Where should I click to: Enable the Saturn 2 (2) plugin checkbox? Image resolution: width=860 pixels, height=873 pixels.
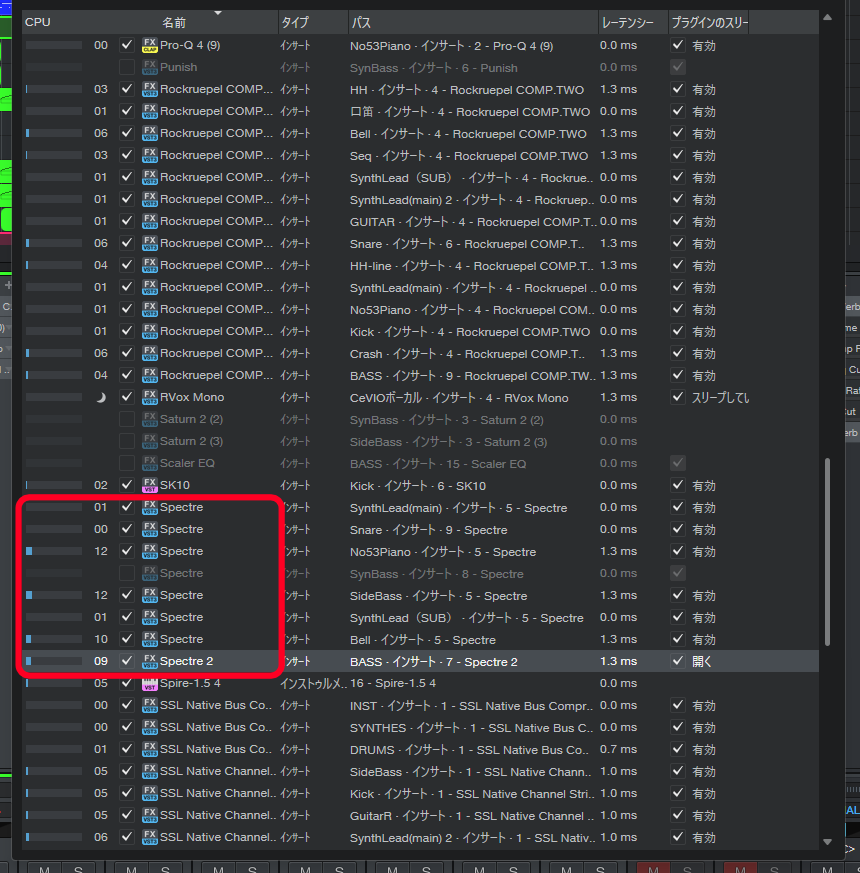[126, 419]
